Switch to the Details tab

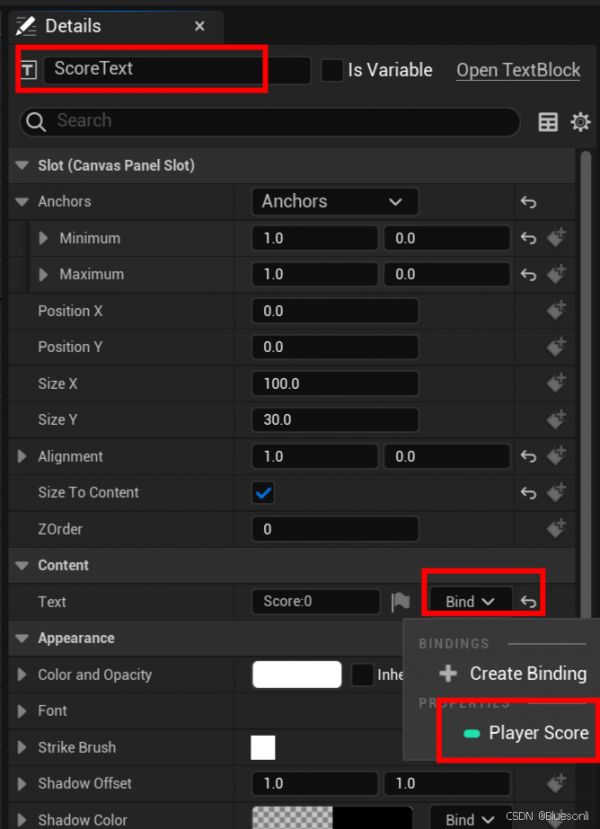coord(72,26)
